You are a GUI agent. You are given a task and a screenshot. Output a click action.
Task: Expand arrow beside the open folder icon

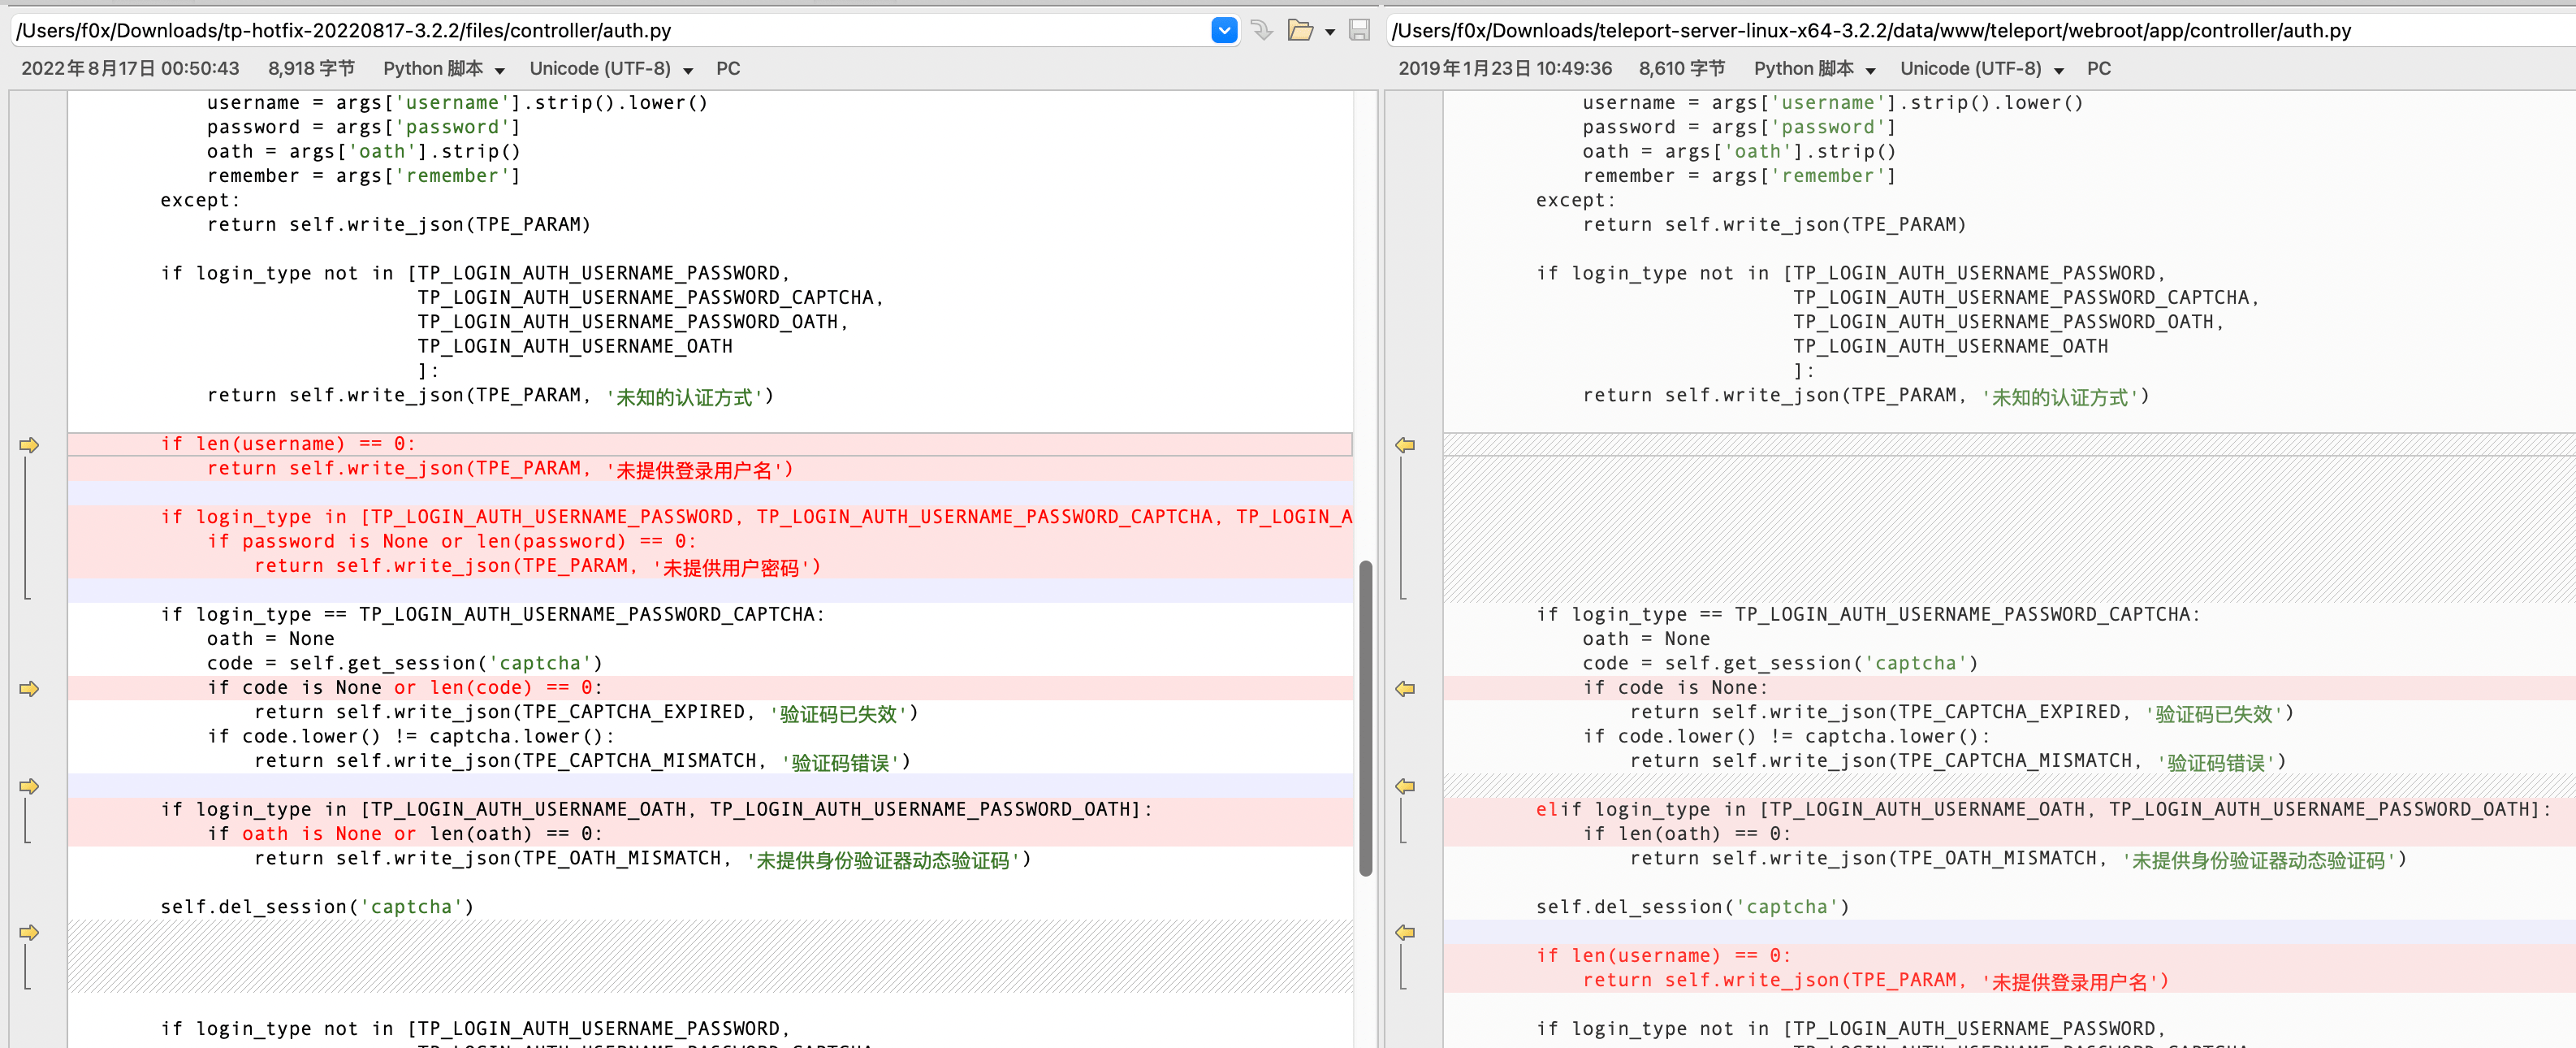[1330, 32]
